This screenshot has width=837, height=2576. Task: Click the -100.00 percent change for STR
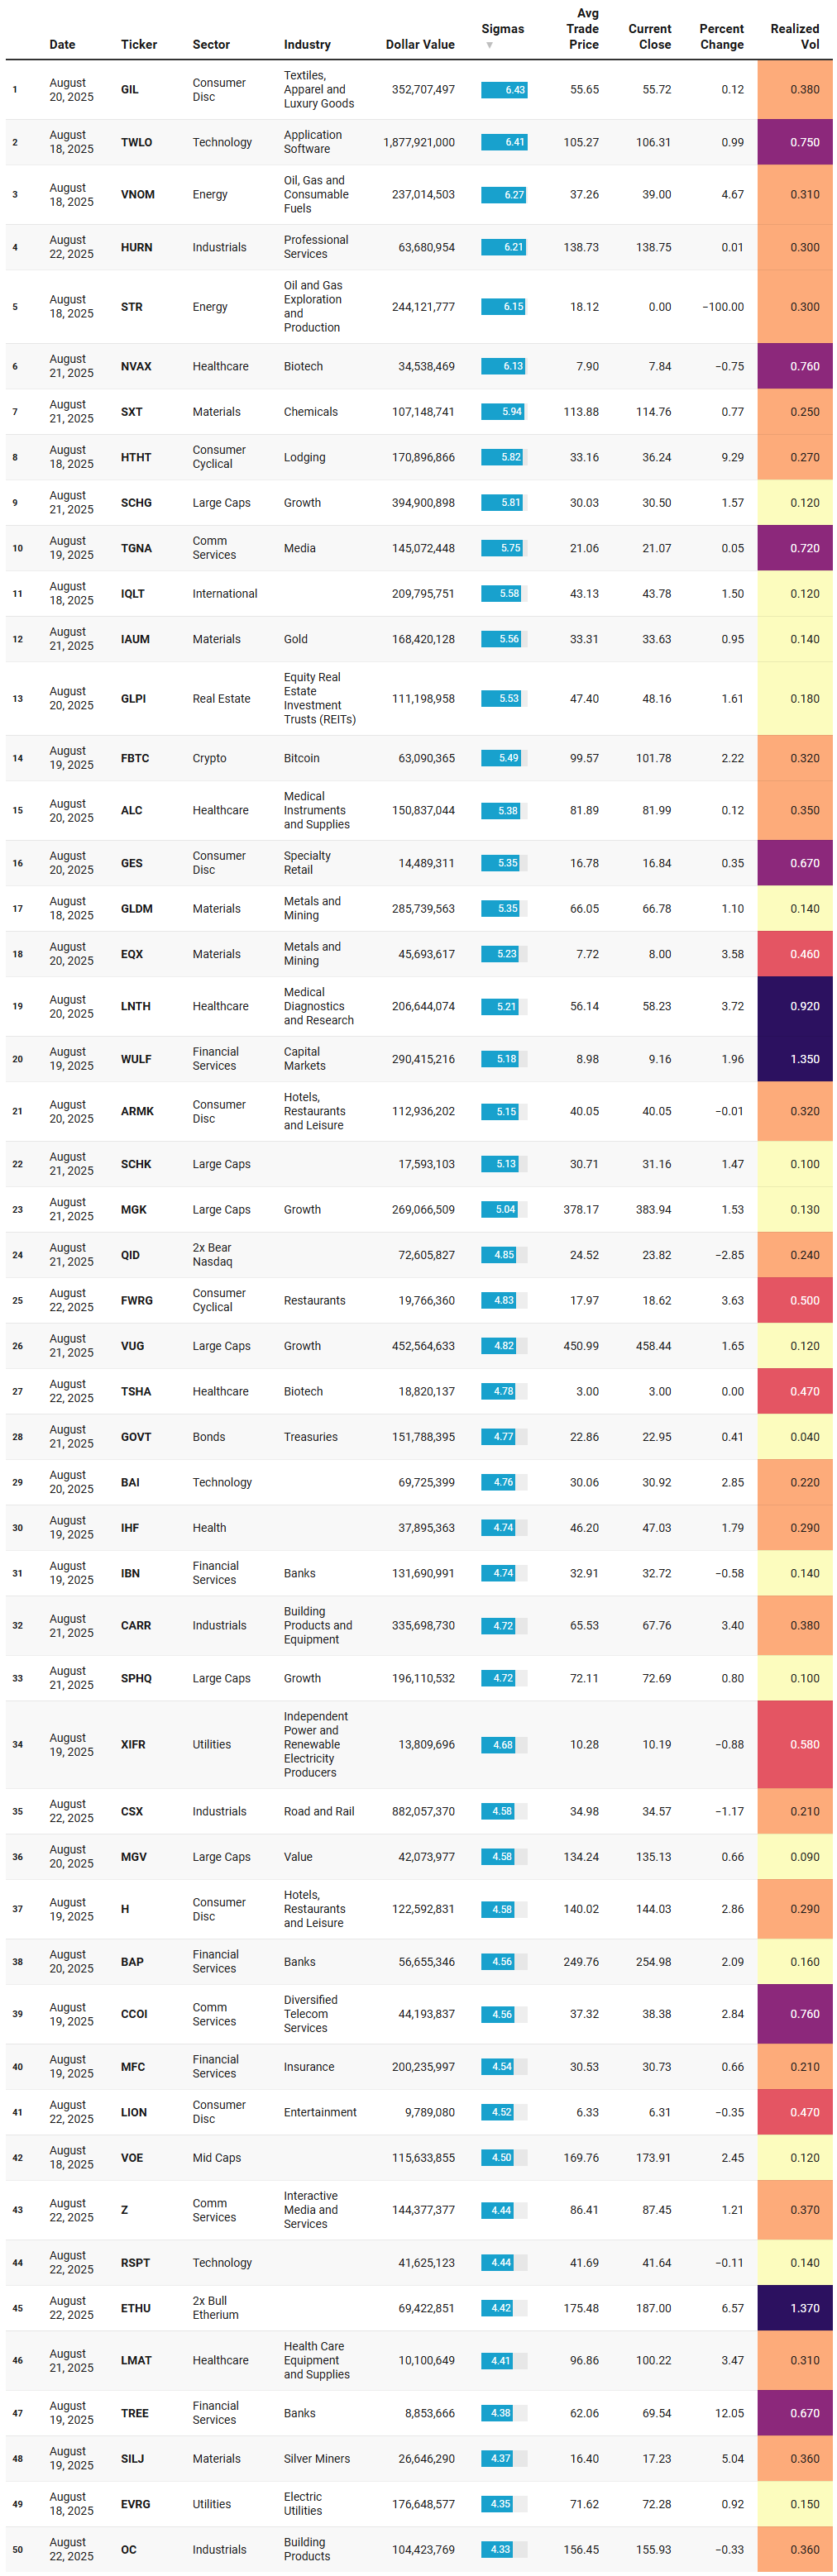[x=723, y=307]
